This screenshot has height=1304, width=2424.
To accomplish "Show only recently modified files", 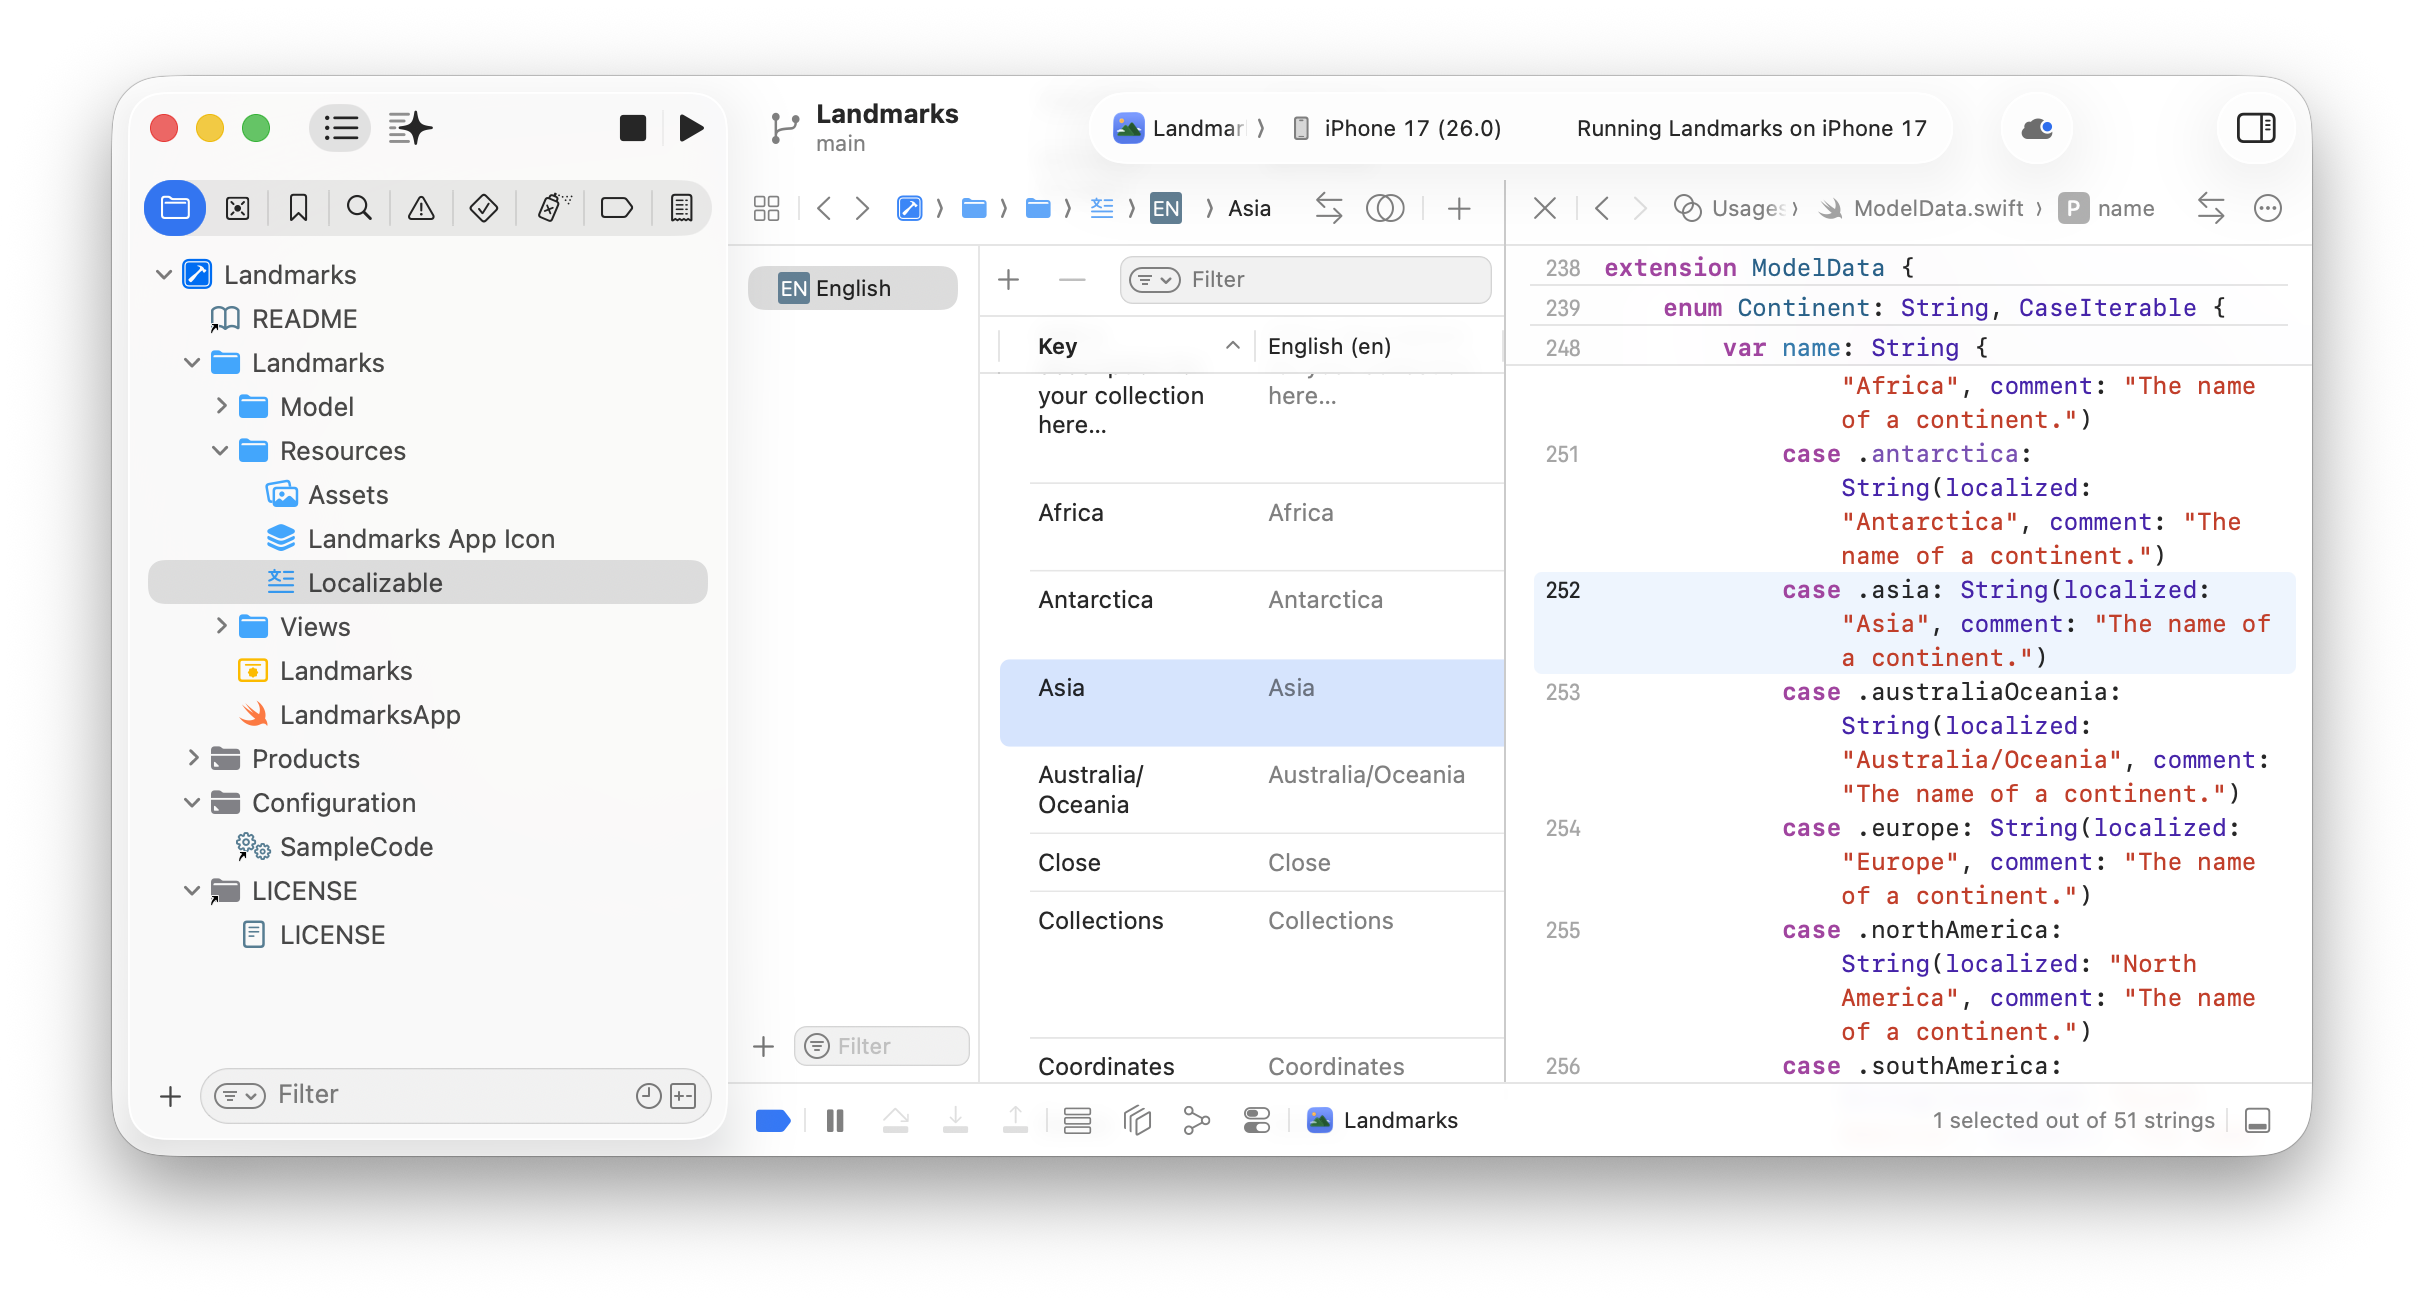I will tap(649, 1096).
